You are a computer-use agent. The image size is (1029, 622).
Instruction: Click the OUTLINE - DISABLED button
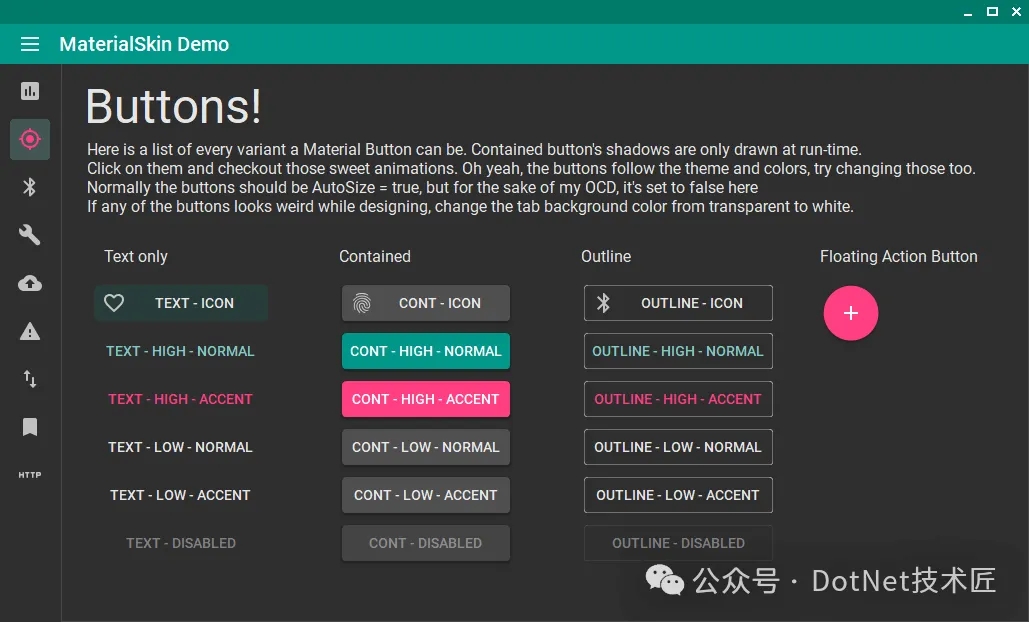pyautogui.click(x=678, y=543)
